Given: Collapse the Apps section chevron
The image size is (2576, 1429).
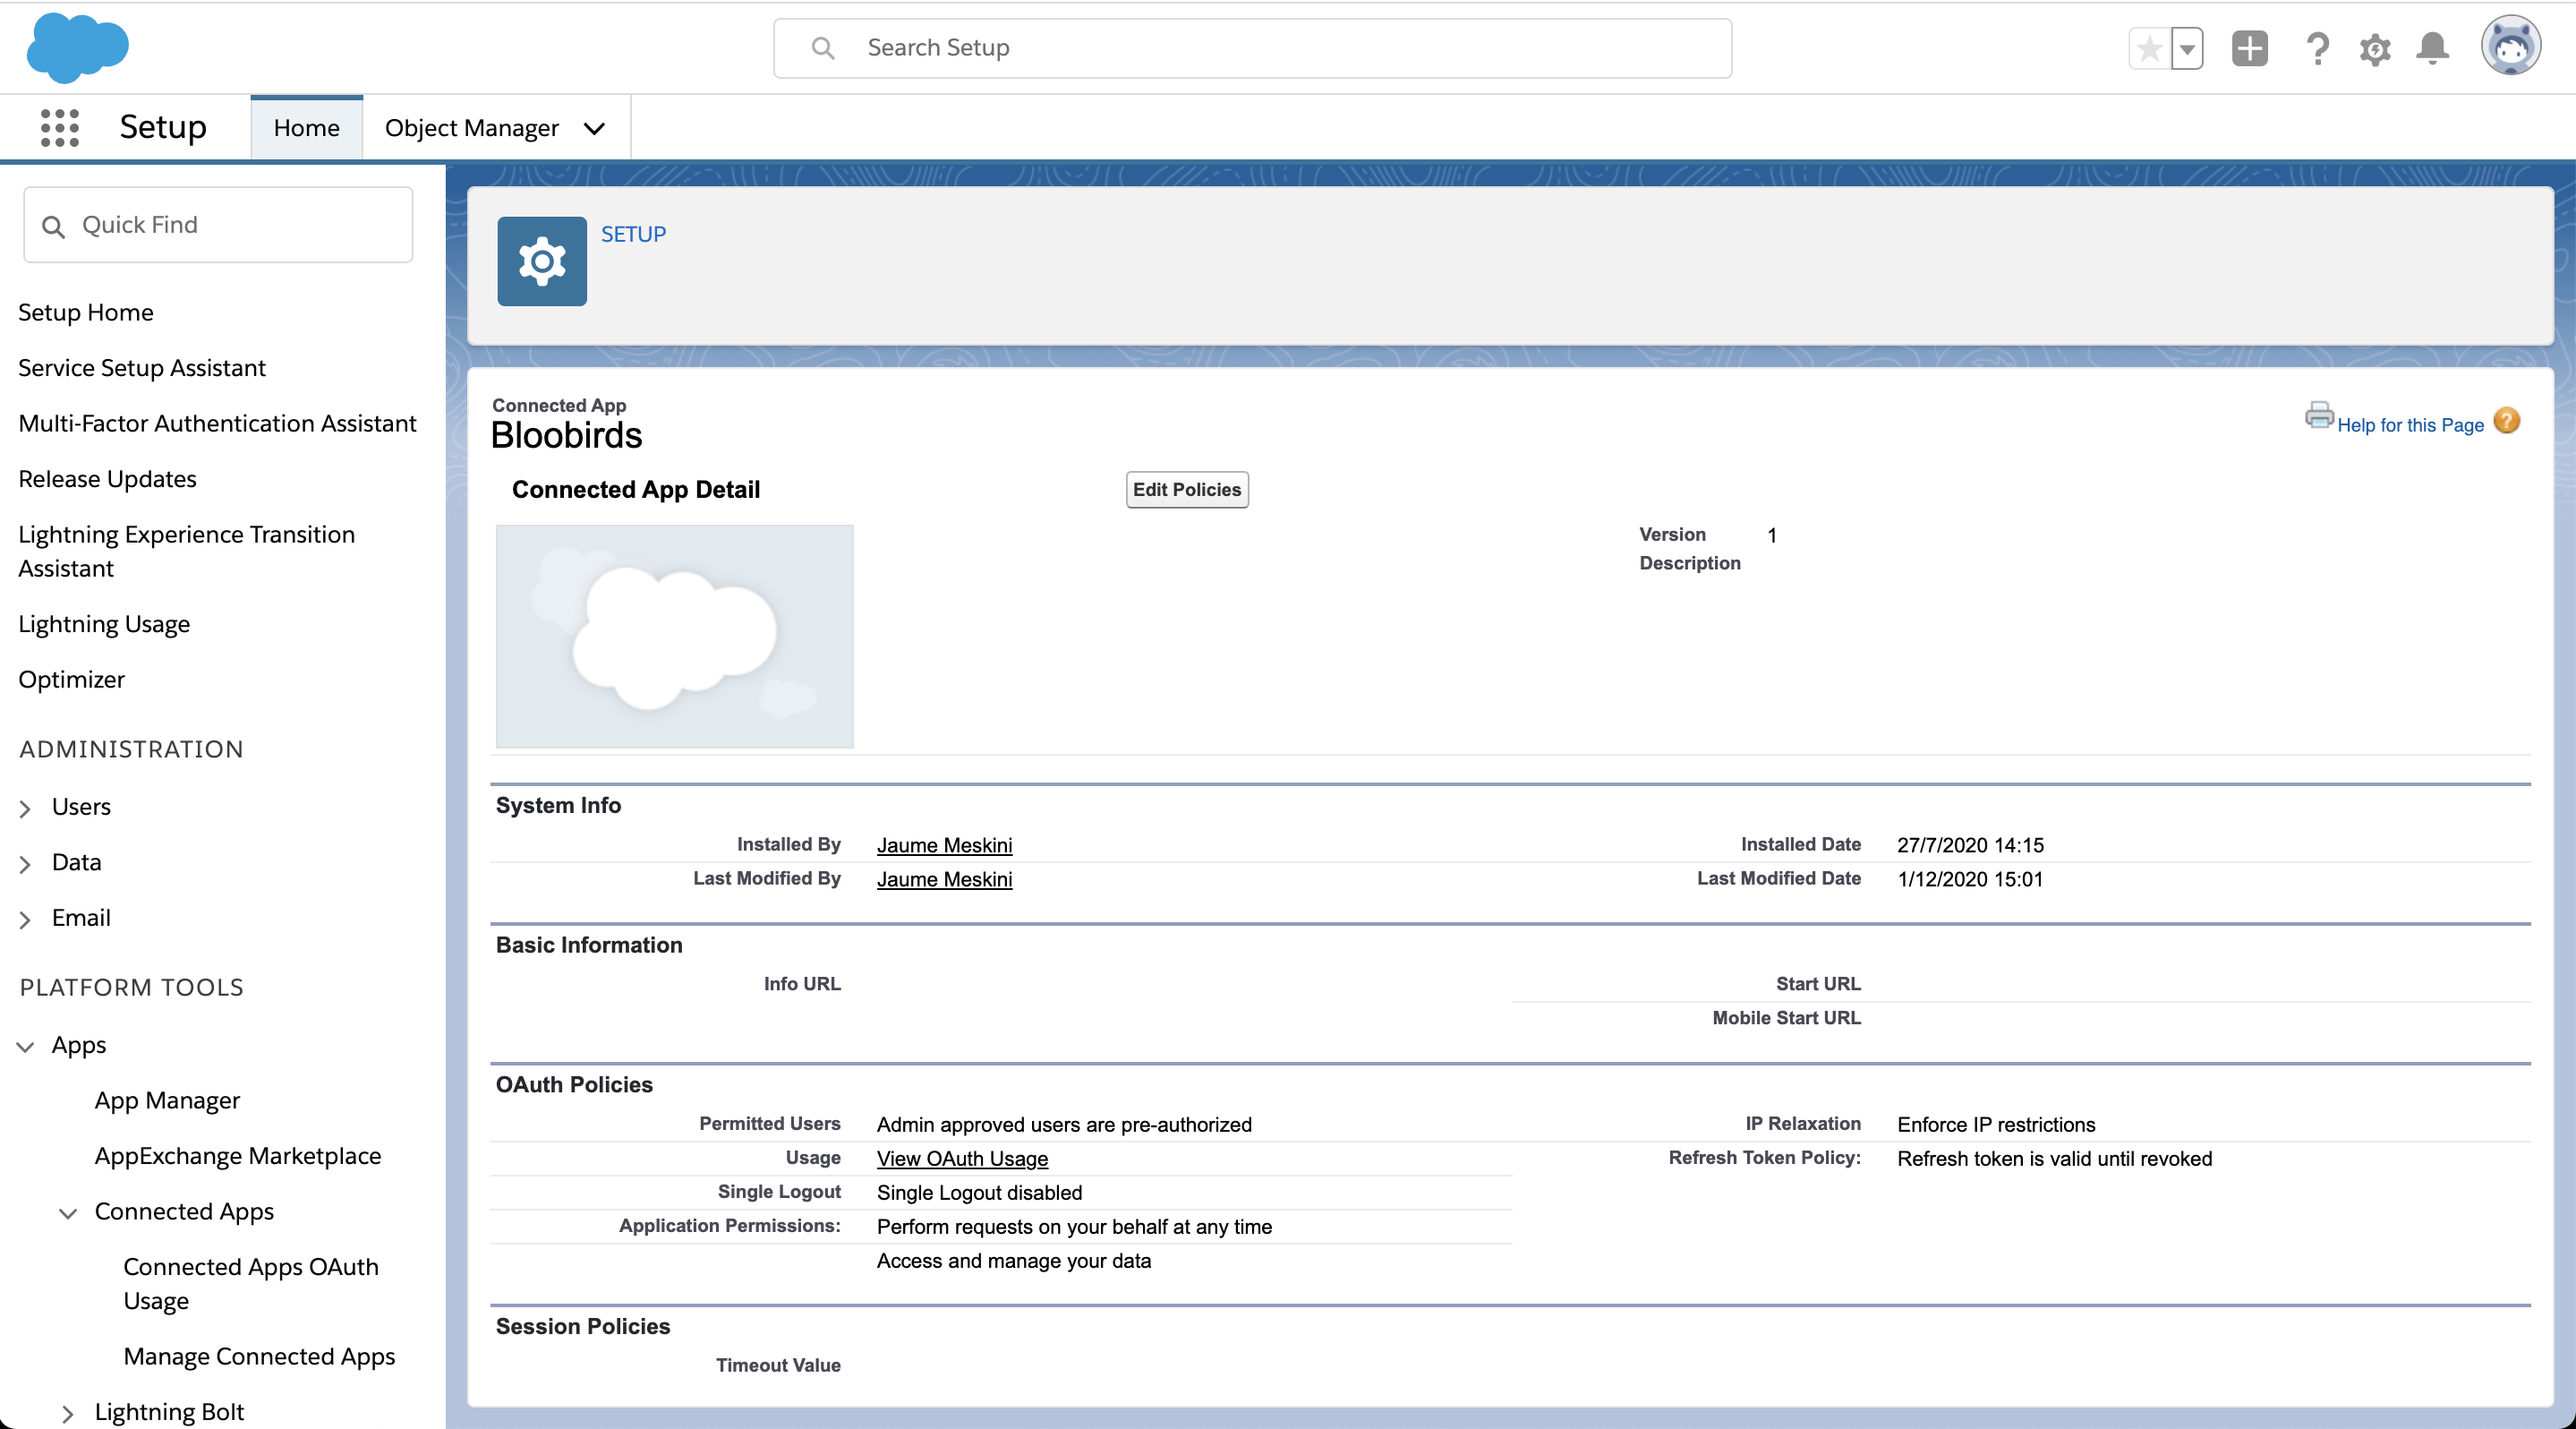Looking at the screenshot, I should (x=25, y=1046).
